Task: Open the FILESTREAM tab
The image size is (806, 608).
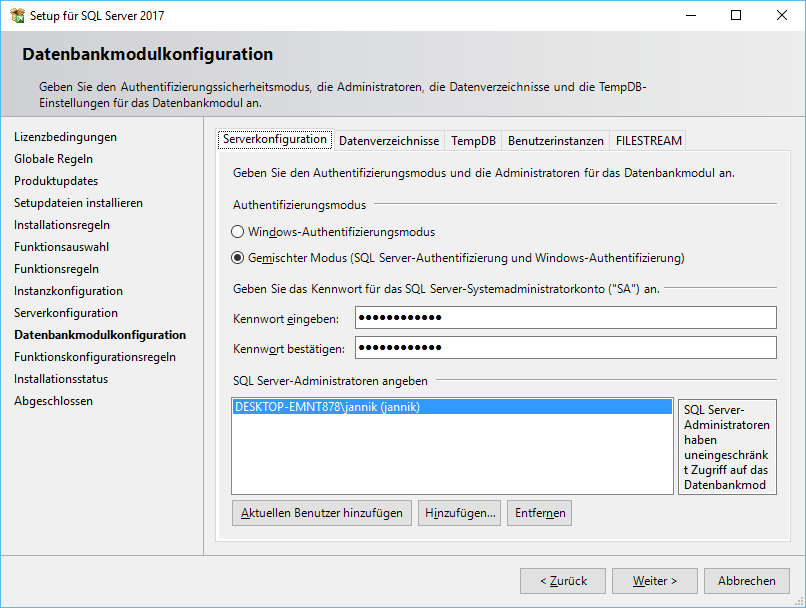Action: 648,141
